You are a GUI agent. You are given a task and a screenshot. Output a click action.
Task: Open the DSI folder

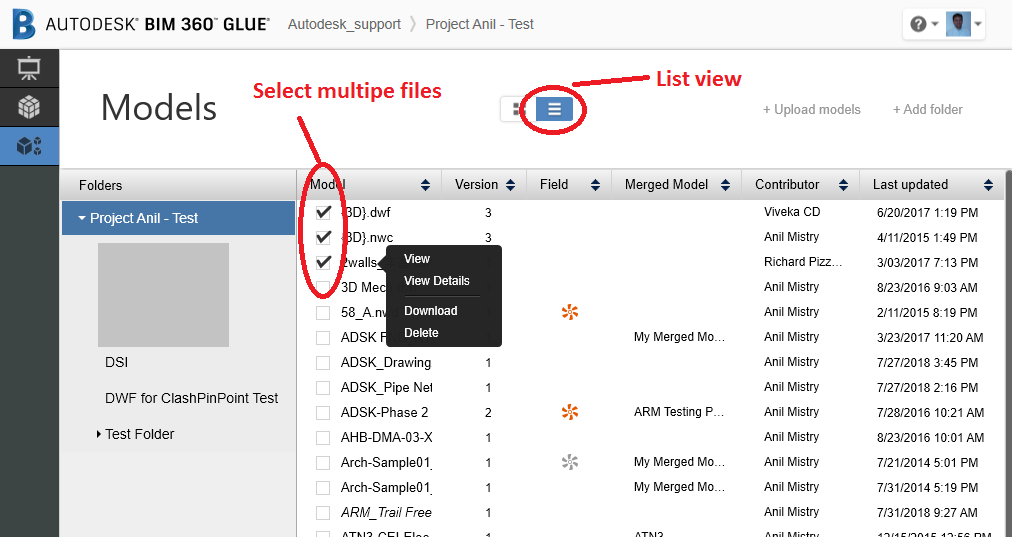click(117, 363)
